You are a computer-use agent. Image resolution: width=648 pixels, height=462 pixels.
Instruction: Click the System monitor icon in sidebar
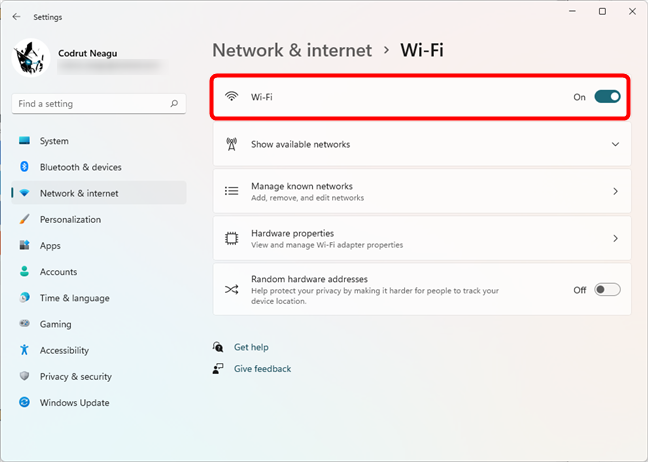click(x=24, y=141)
